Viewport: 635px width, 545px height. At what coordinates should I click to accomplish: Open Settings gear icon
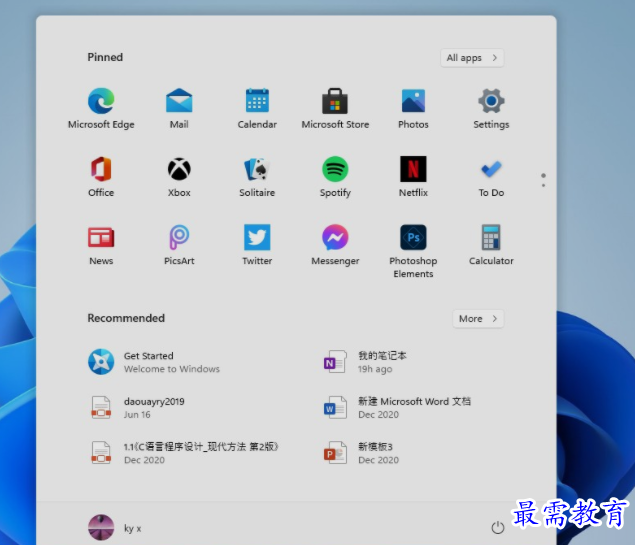(491, 108)
